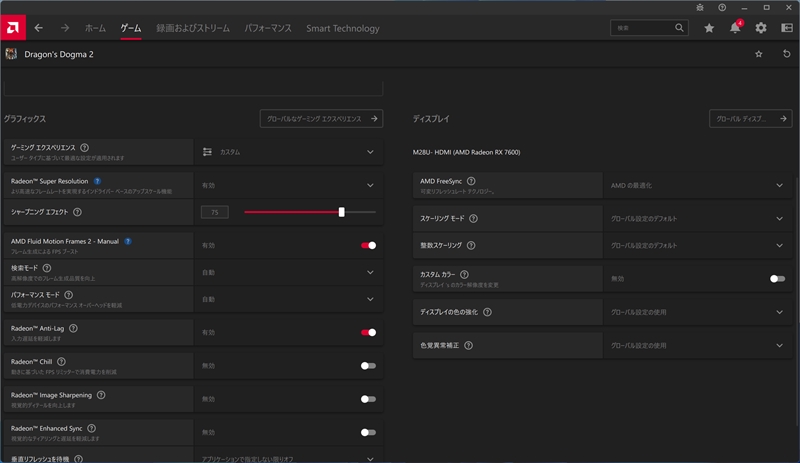Open グローバル ディスプ... button
The image size is (800, 463).
(751, 118)
